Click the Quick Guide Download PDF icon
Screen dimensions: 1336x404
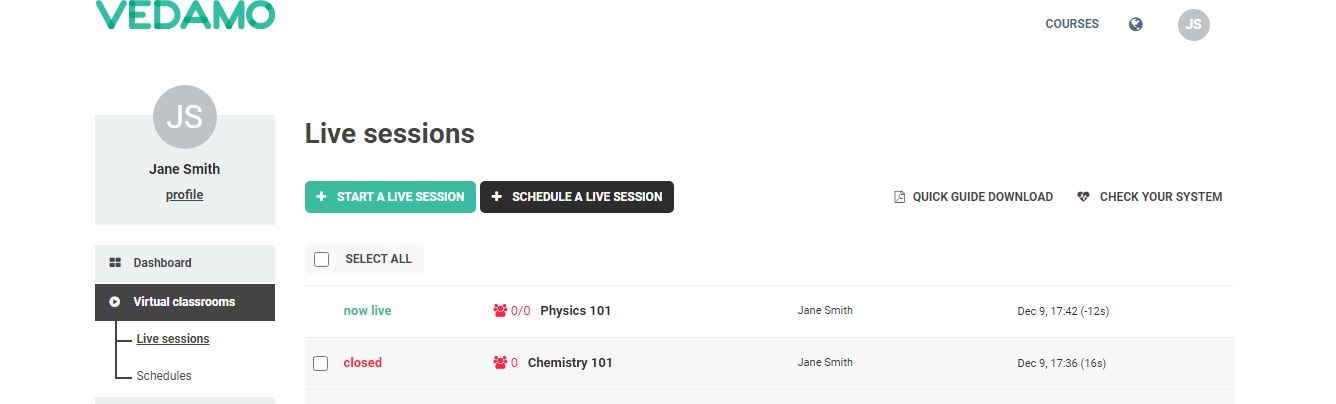[899, 197]
